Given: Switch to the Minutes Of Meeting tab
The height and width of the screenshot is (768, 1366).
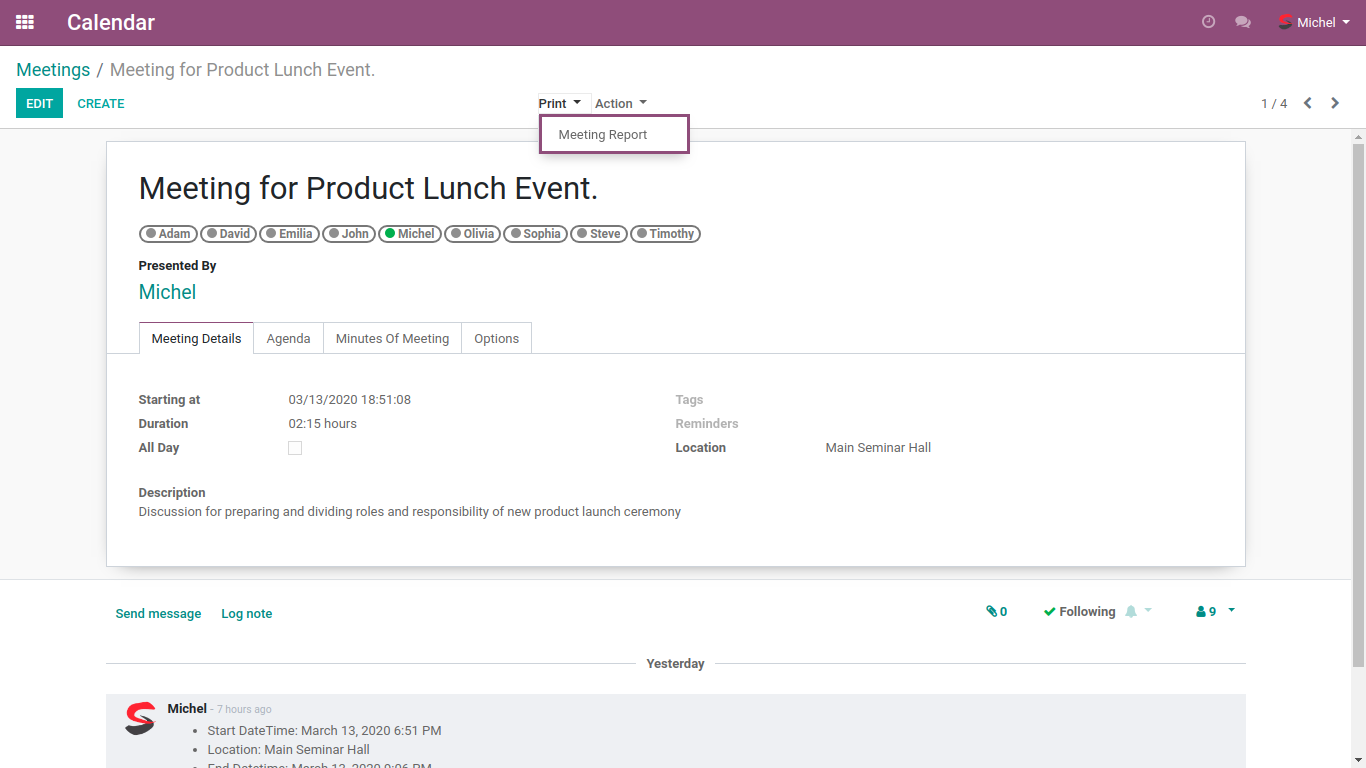Looking at the screenshot, I should click(x=392, y=339).
